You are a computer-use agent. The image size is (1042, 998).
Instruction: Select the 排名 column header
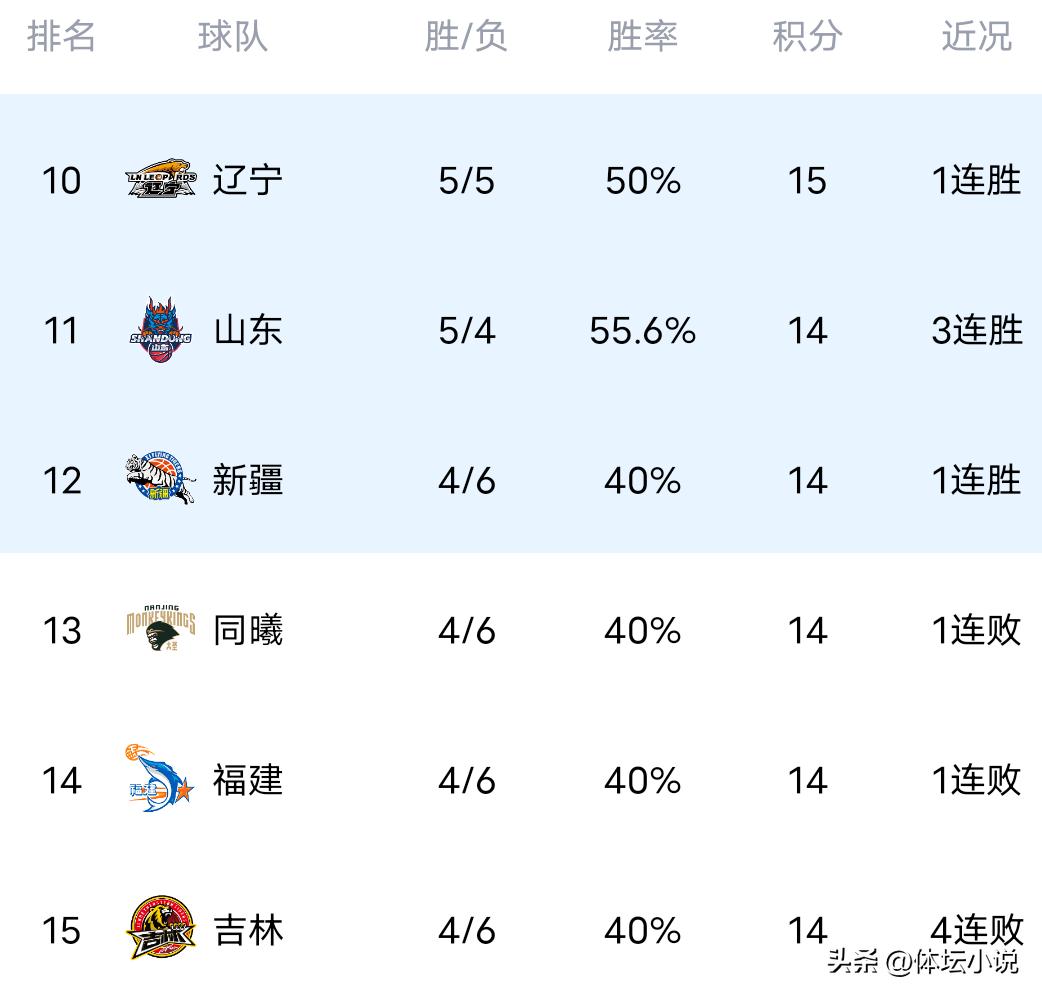[61, 37]
